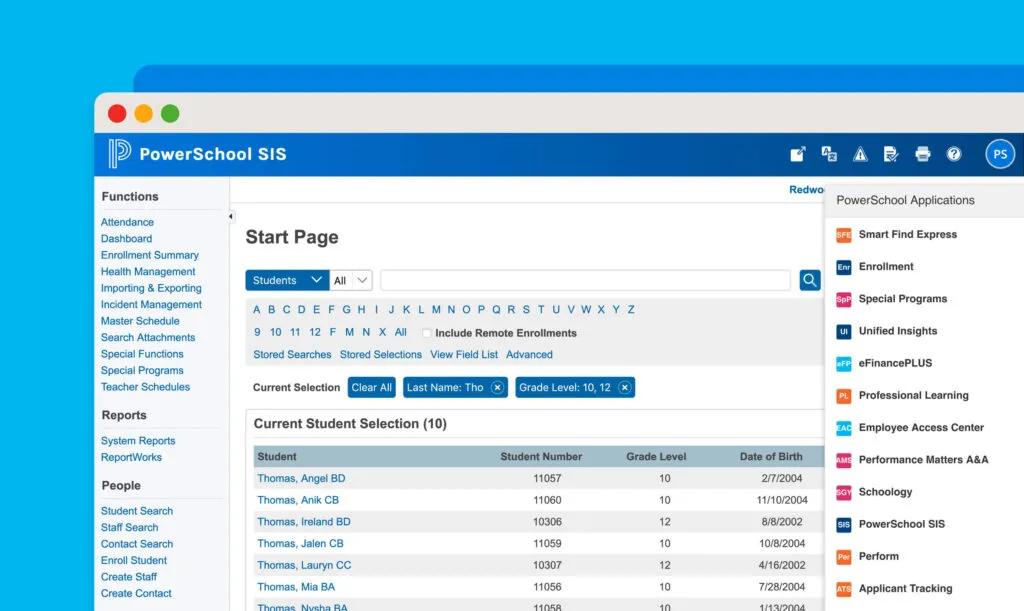The height and width of the screenshot is (611, 1024).
Task: Open Stored Searches link
Action: [292, 354]
